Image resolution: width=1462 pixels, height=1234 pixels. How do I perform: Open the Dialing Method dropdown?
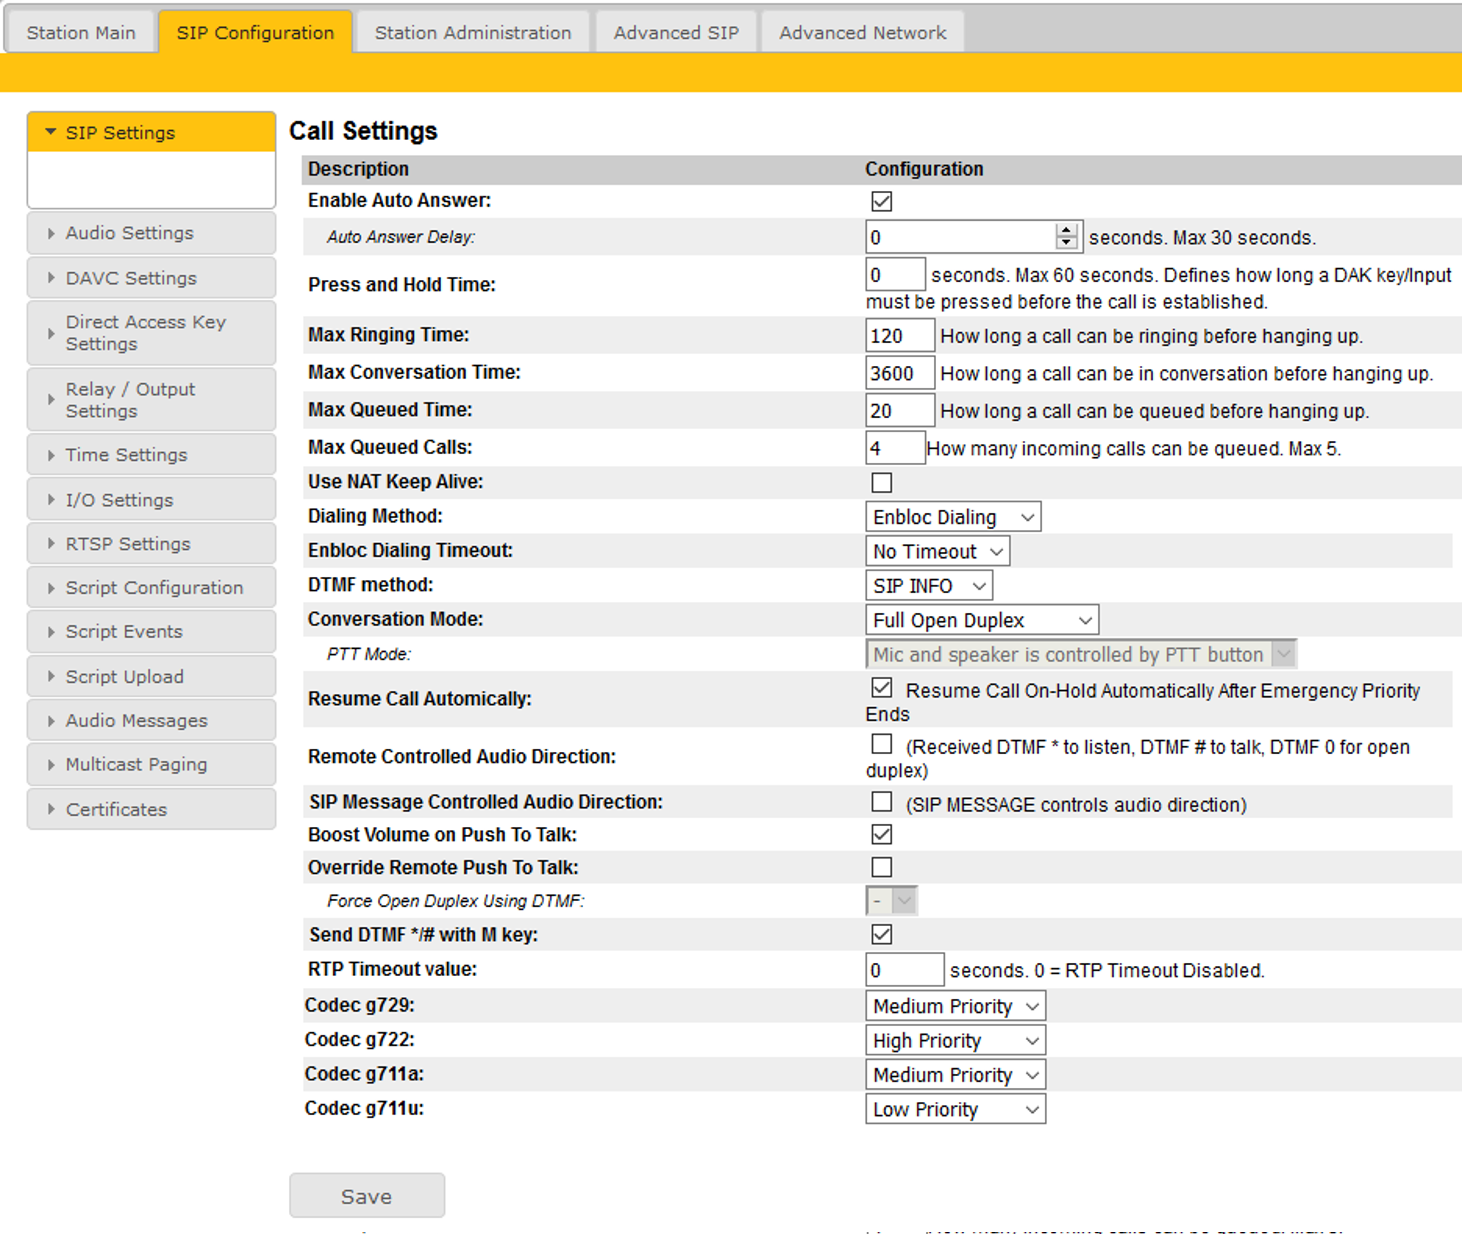(953, 517)
